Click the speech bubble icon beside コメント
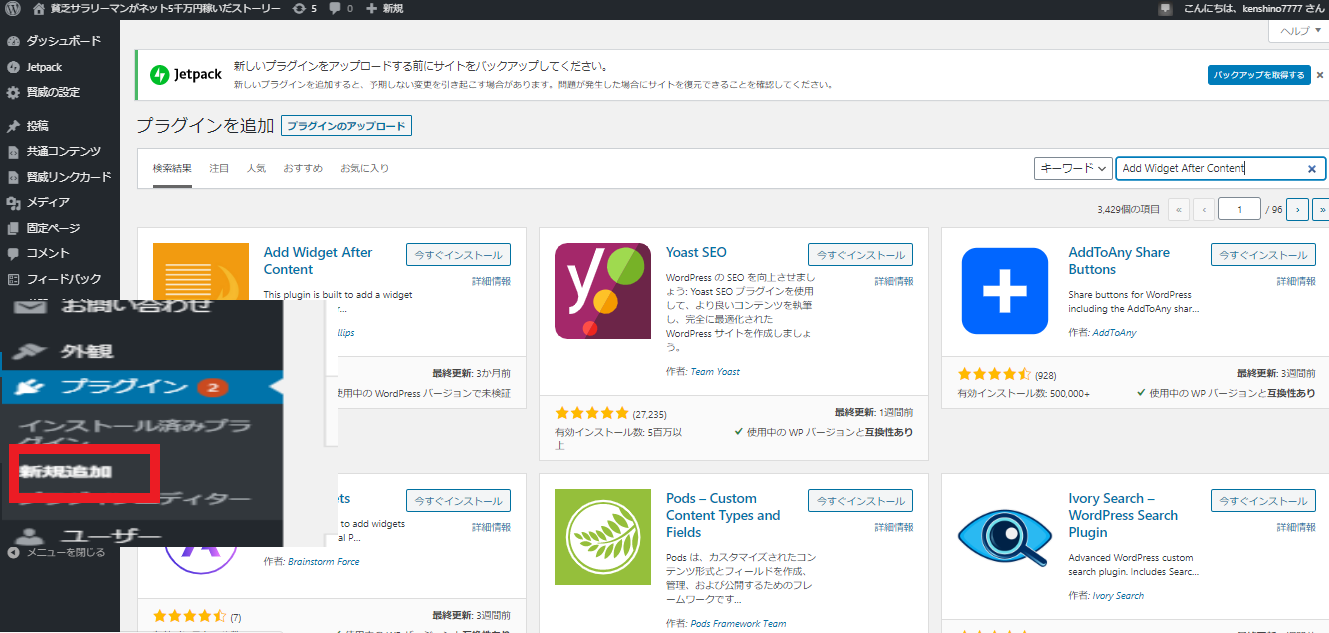Image resolution: width=1329 pixels, height=633 pixels. (13, 253)
